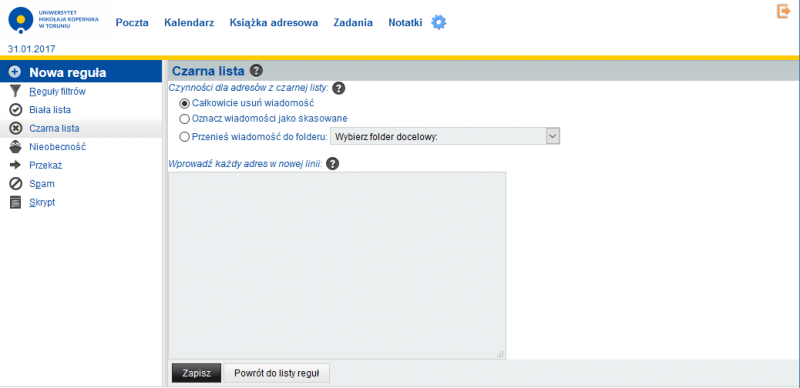Go to Reguły filtrów link
Viewport: 800px width, 388px height.
point(57,92)
